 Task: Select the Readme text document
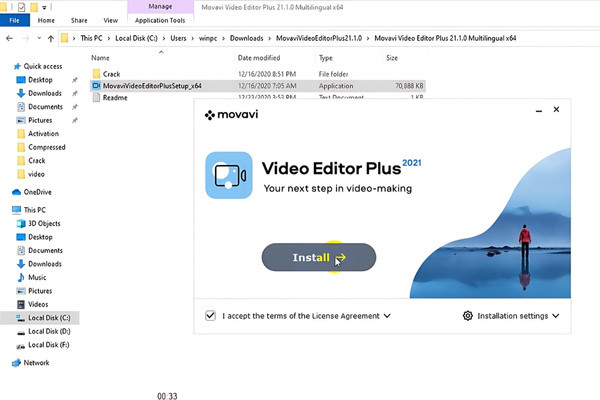[x=115, y=97]
